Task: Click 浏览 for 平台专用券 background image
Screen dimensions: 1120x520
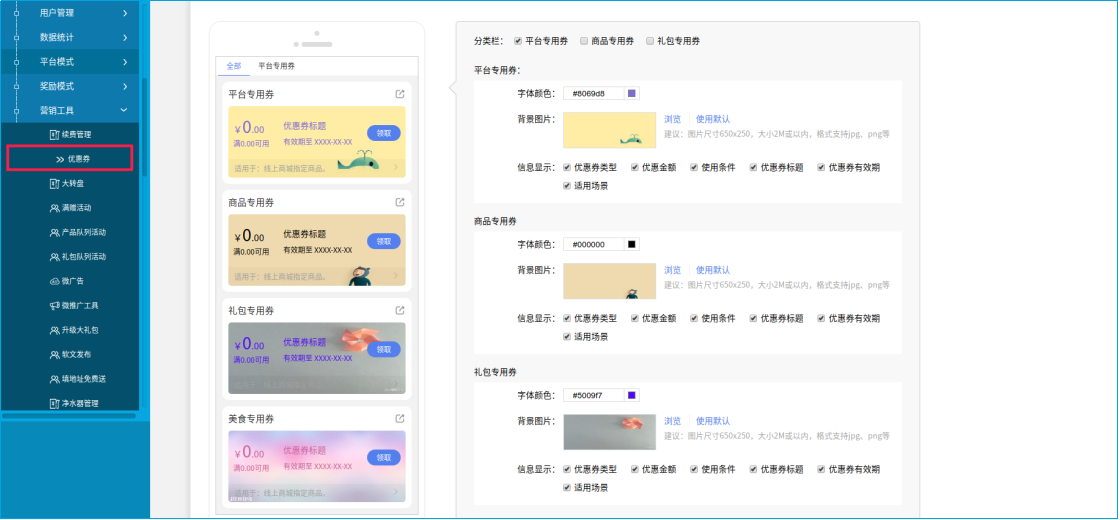Action: (672, 119)
